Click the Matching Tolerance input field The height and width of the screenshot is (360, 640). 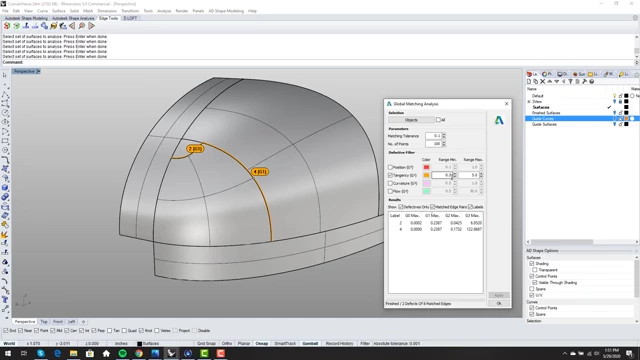[x=433, y=136]
